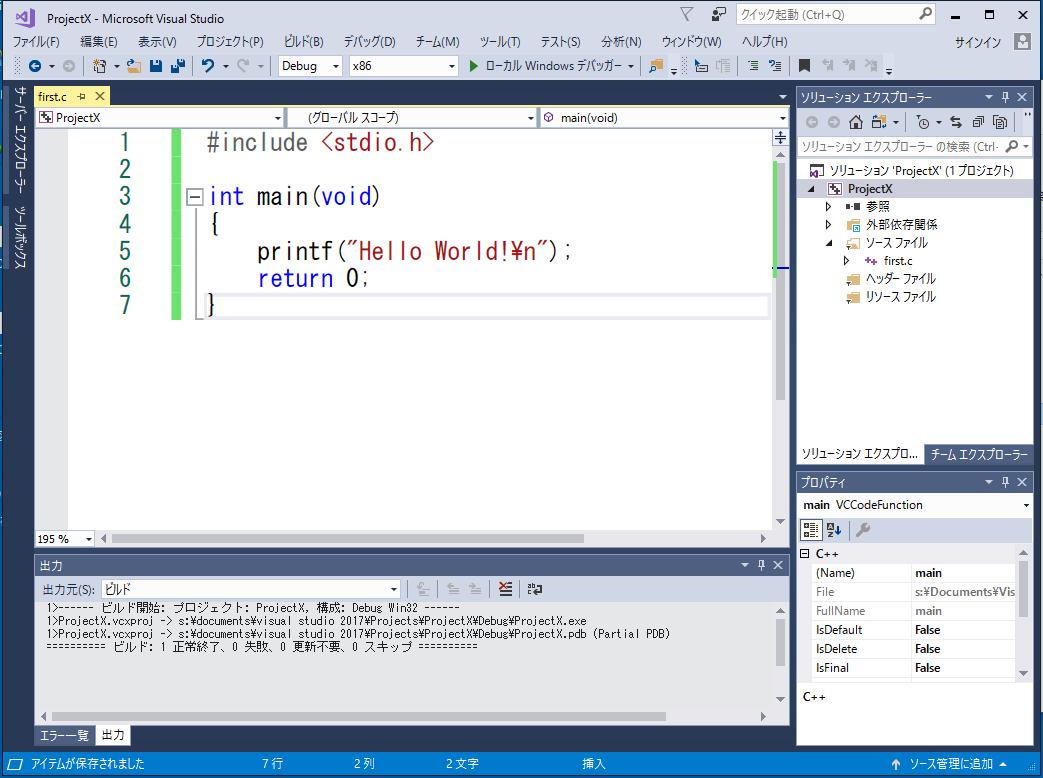Click the New Project icon
Screen dimensions: 1043x778
(x=100, y=66)
